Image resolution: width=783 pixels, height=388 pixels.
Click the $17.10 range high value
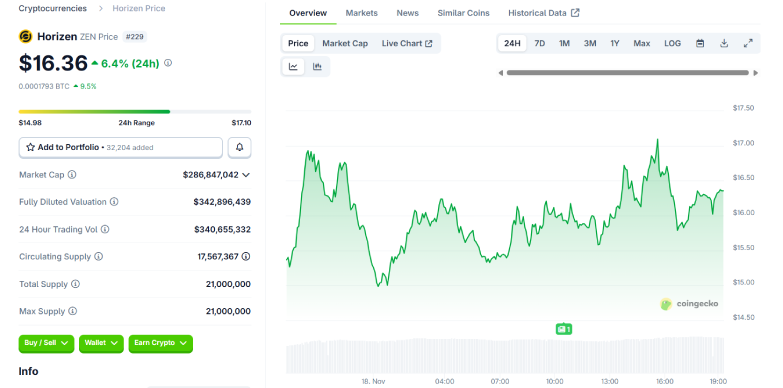241,123
